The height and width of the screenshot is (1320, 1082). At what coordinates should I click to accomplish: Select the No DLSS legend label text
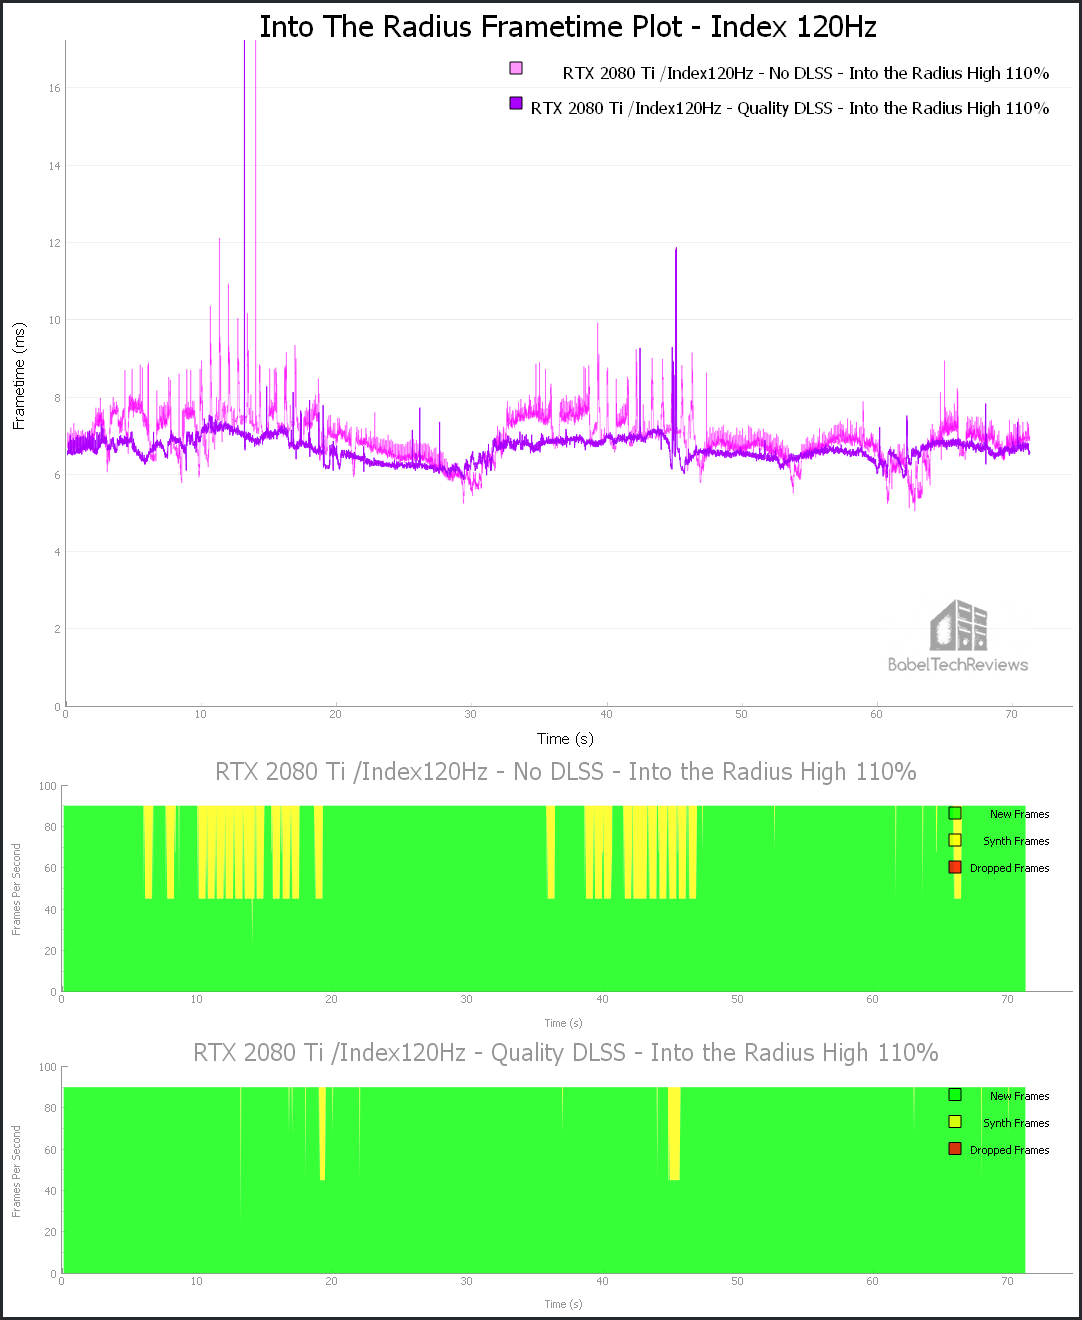click(x=806, y=73)
